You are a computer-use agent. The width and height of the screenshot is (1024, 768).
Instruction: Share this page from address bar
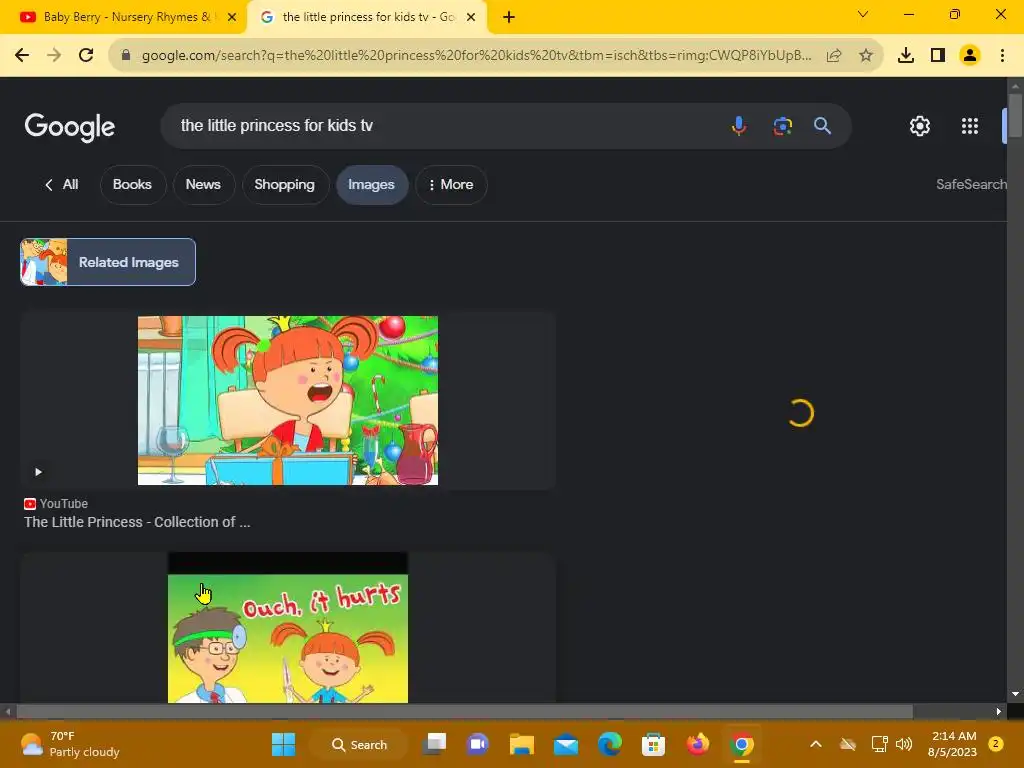[834, 56]
